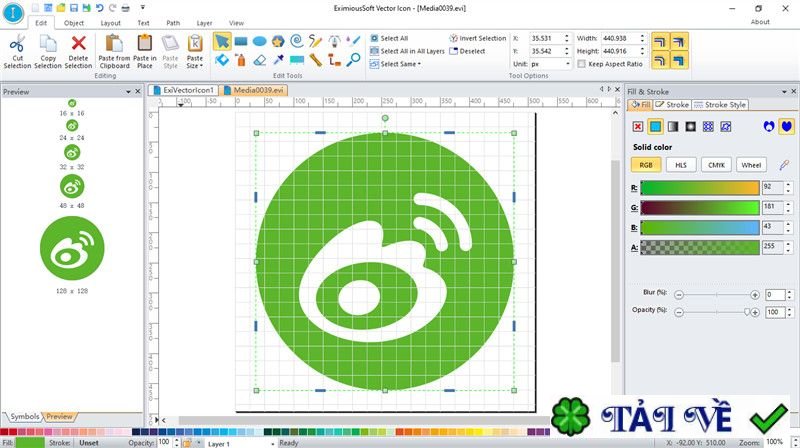Click the Cut Selection scissors icon
Image resolution: width=800 pixels, height=448 pixels.
[x=18, y=44]
